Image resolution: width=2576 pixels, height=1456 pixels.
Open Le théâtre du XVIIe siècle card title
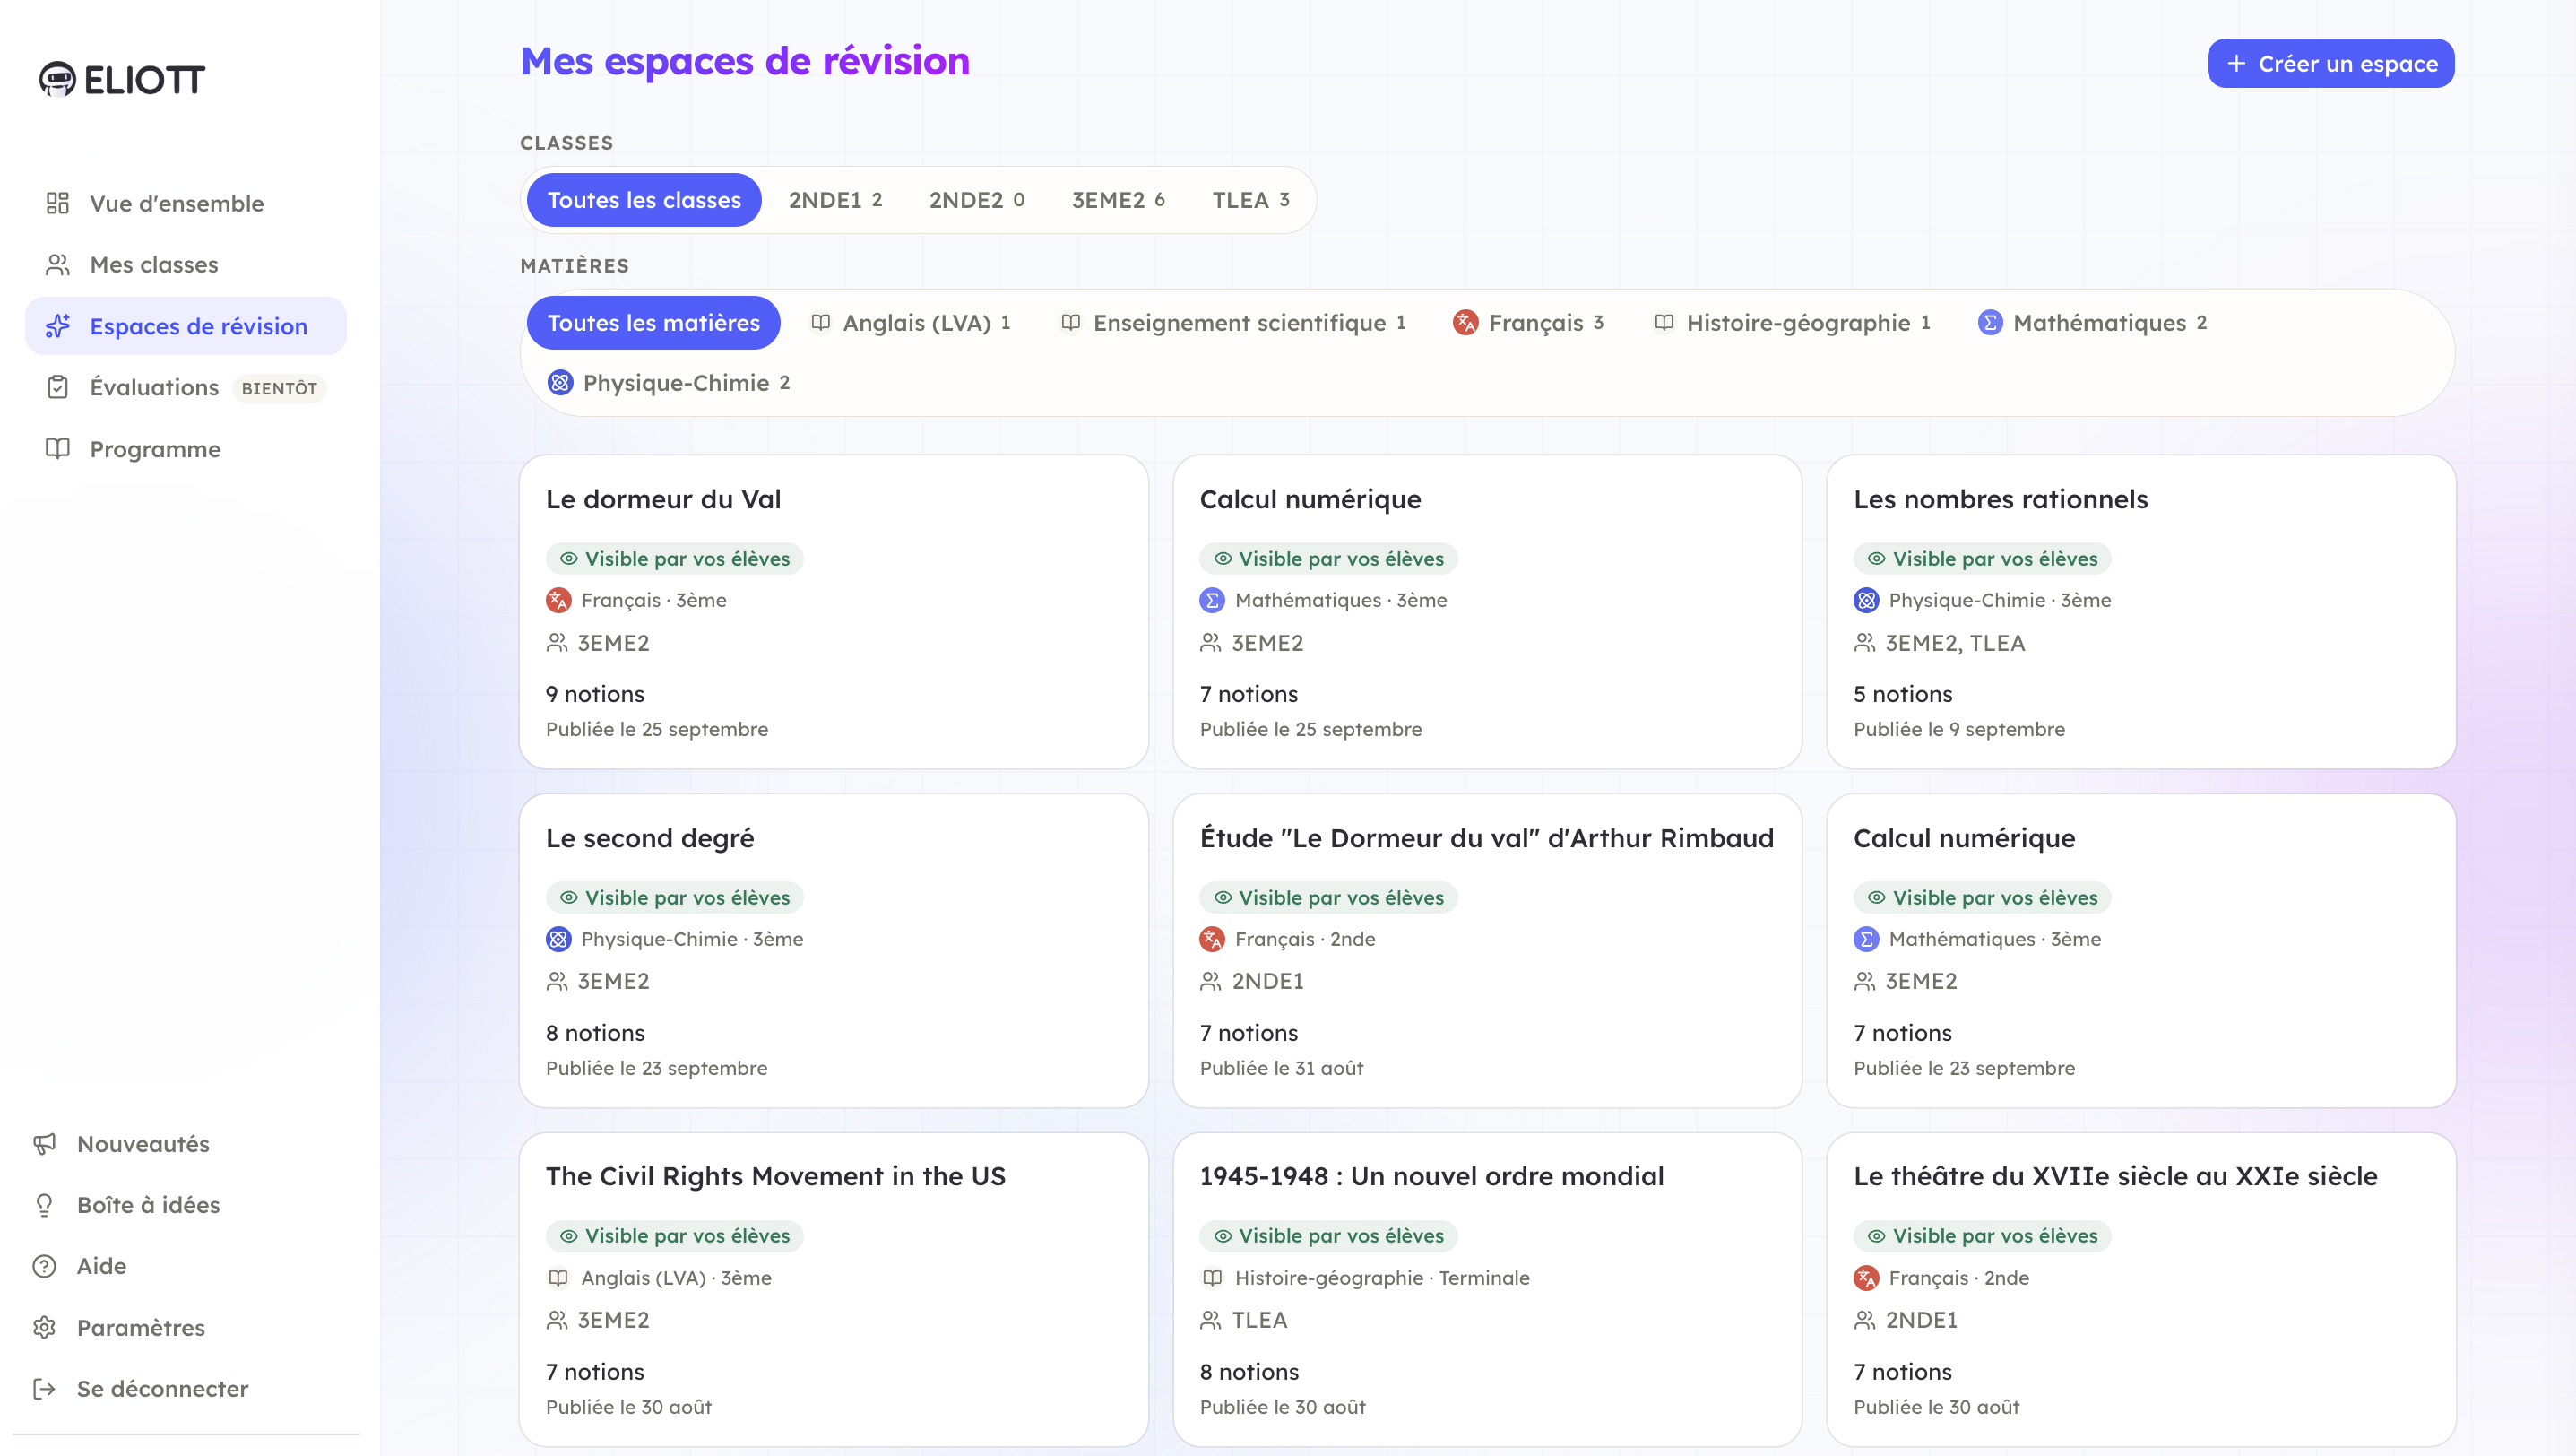coord(2115,1176)
